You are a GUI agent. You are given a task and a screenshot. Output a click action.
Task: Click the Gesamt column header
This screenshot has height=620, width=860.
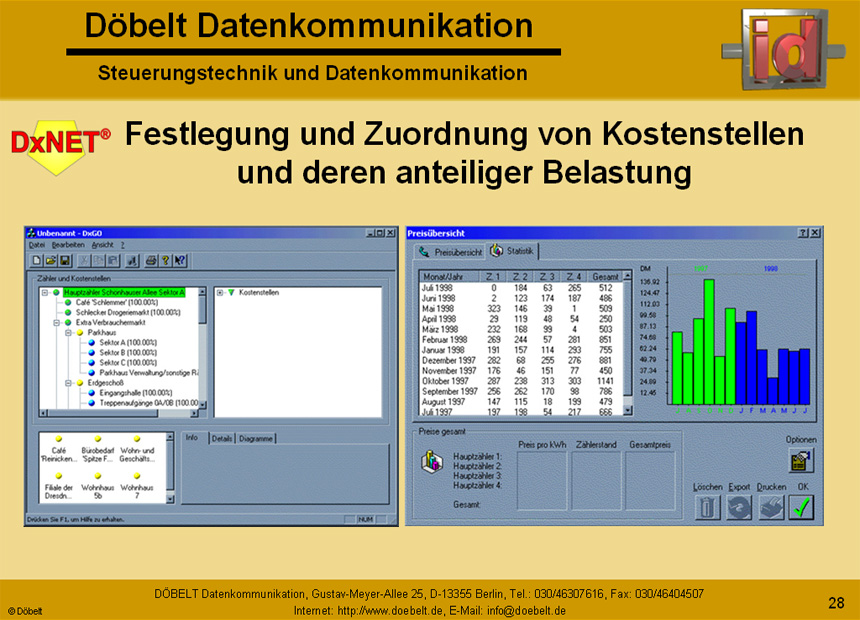pos(605,277)
